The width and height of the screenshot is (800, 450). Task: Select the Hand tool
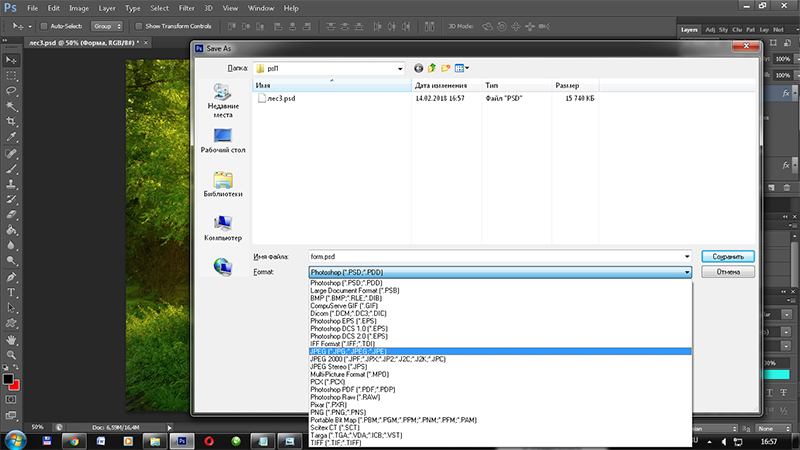[x=11, y=340]
